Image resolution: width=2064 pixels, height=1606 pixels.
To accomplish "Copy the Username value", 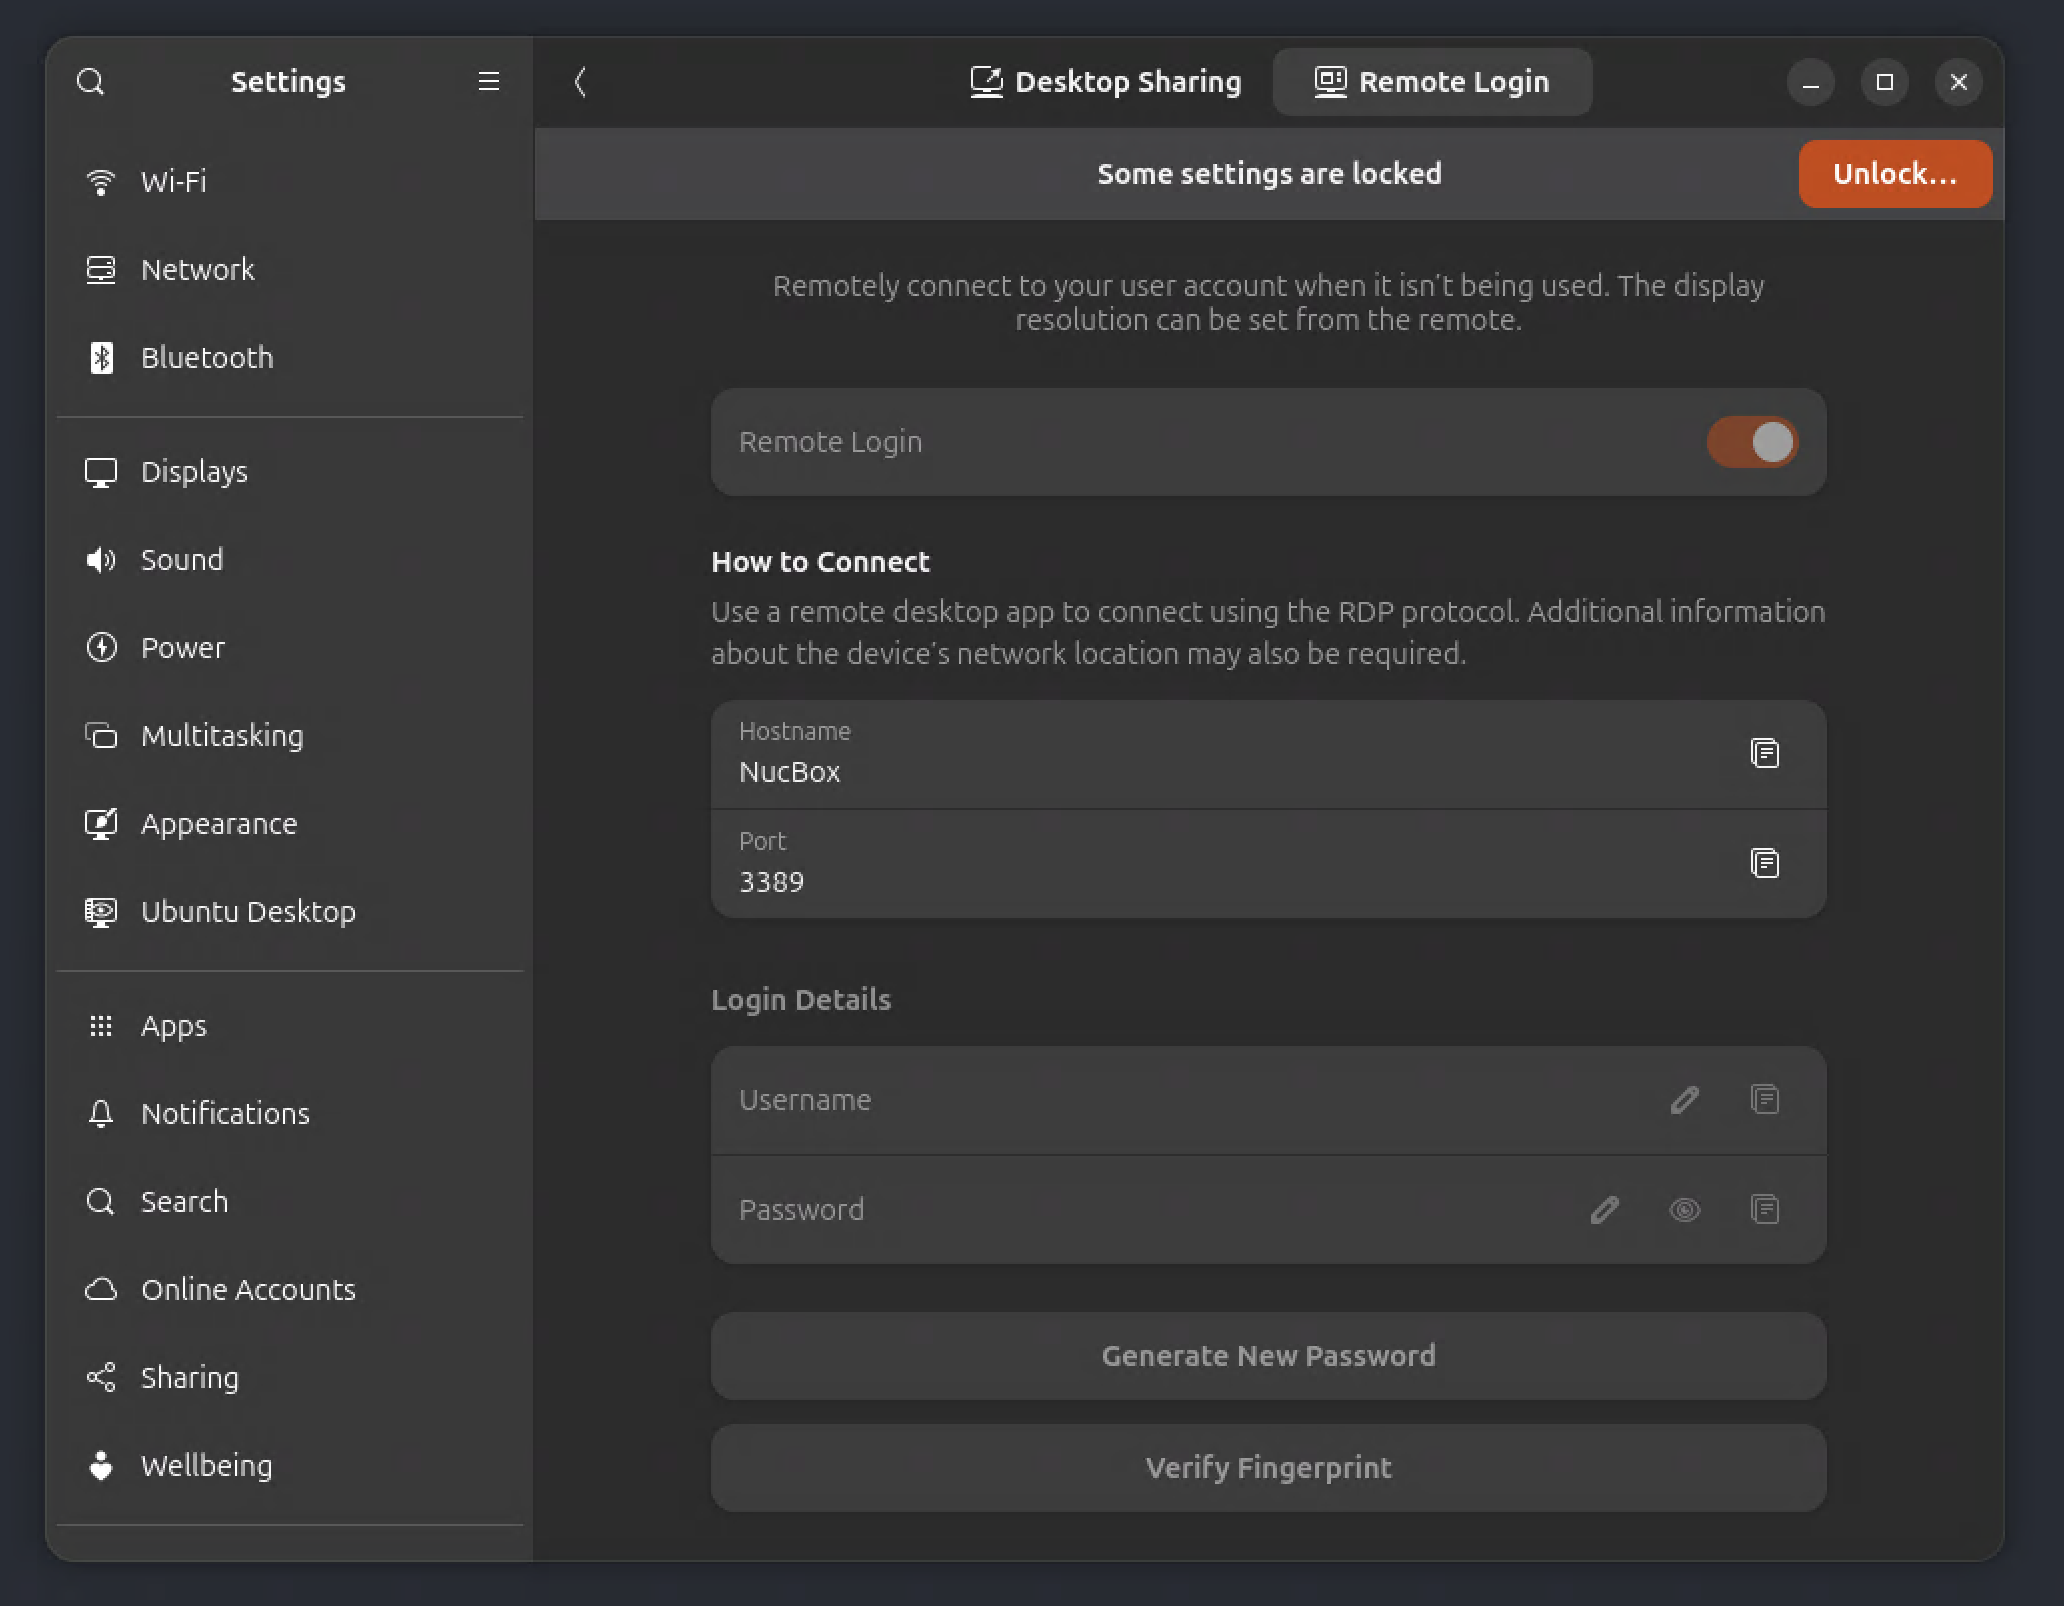I will (x=1764, y=1100).
